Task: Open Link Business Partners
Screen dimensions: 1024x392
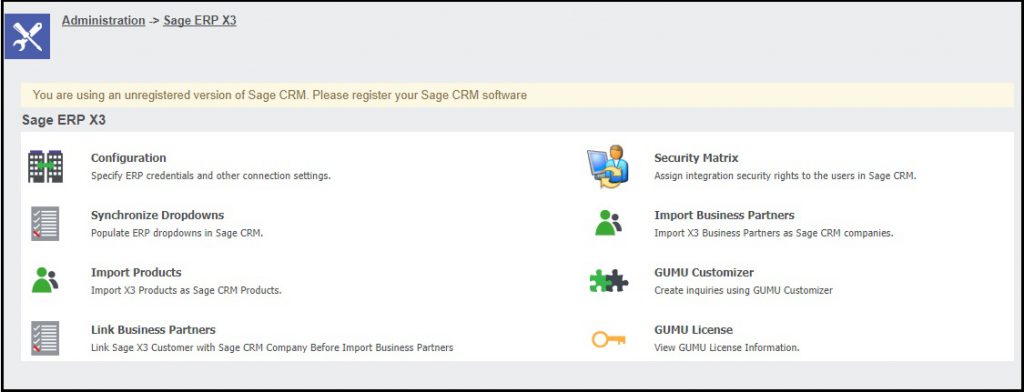Action: pos(153,330)
